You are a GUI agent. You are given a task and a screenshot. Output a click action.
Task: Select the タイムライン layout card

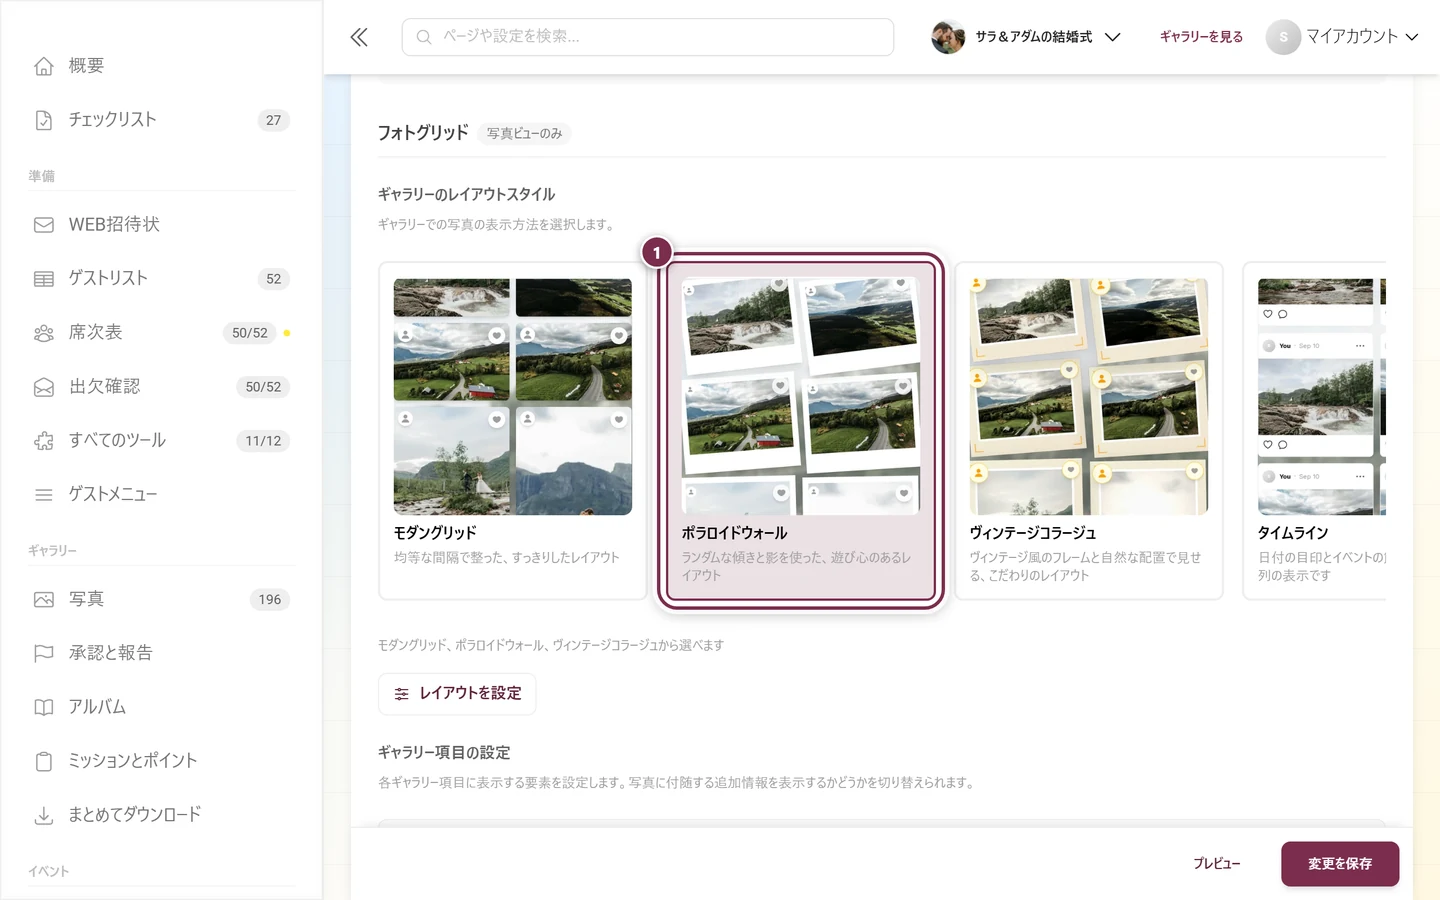pos(1314,431)
